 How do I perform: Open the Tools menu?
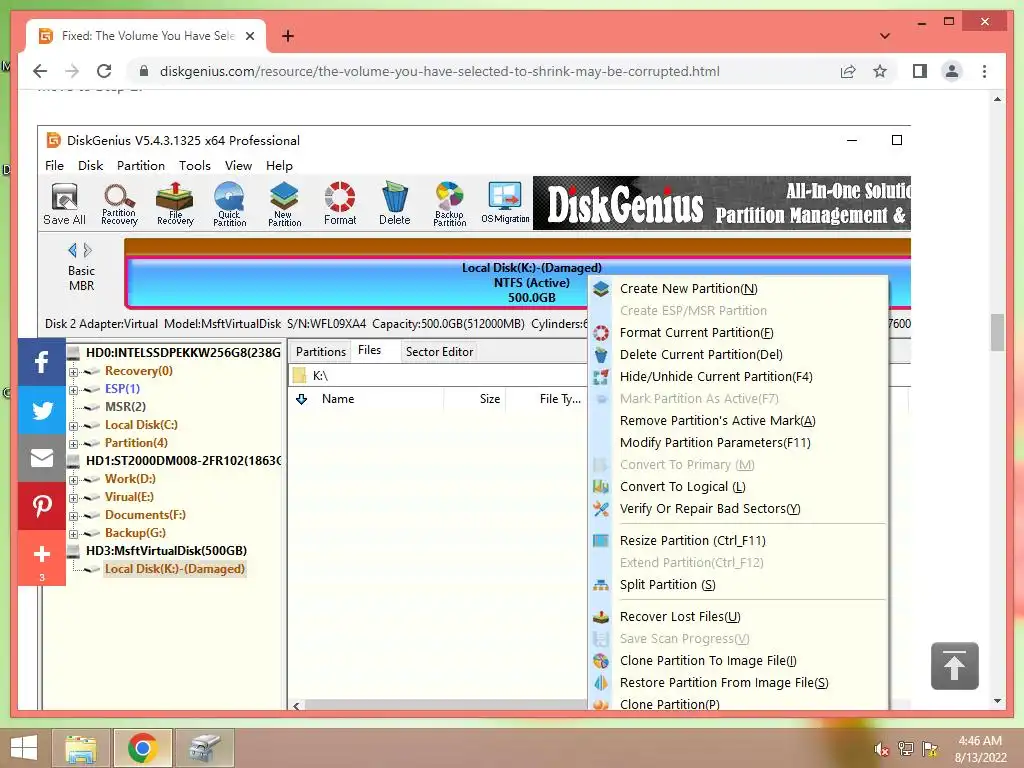click(x=195, y=166)
